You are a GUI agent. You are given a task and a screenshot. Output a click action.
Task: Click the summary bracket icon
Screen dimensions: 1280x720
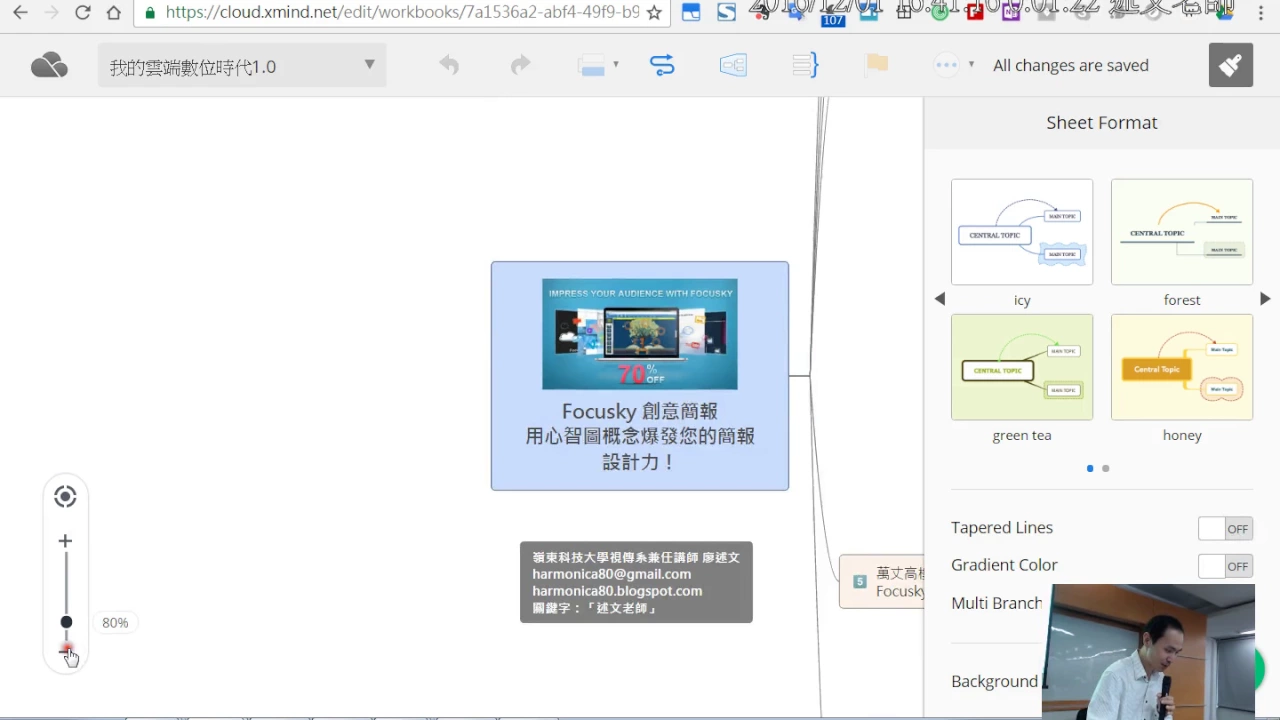click(805, 65)
